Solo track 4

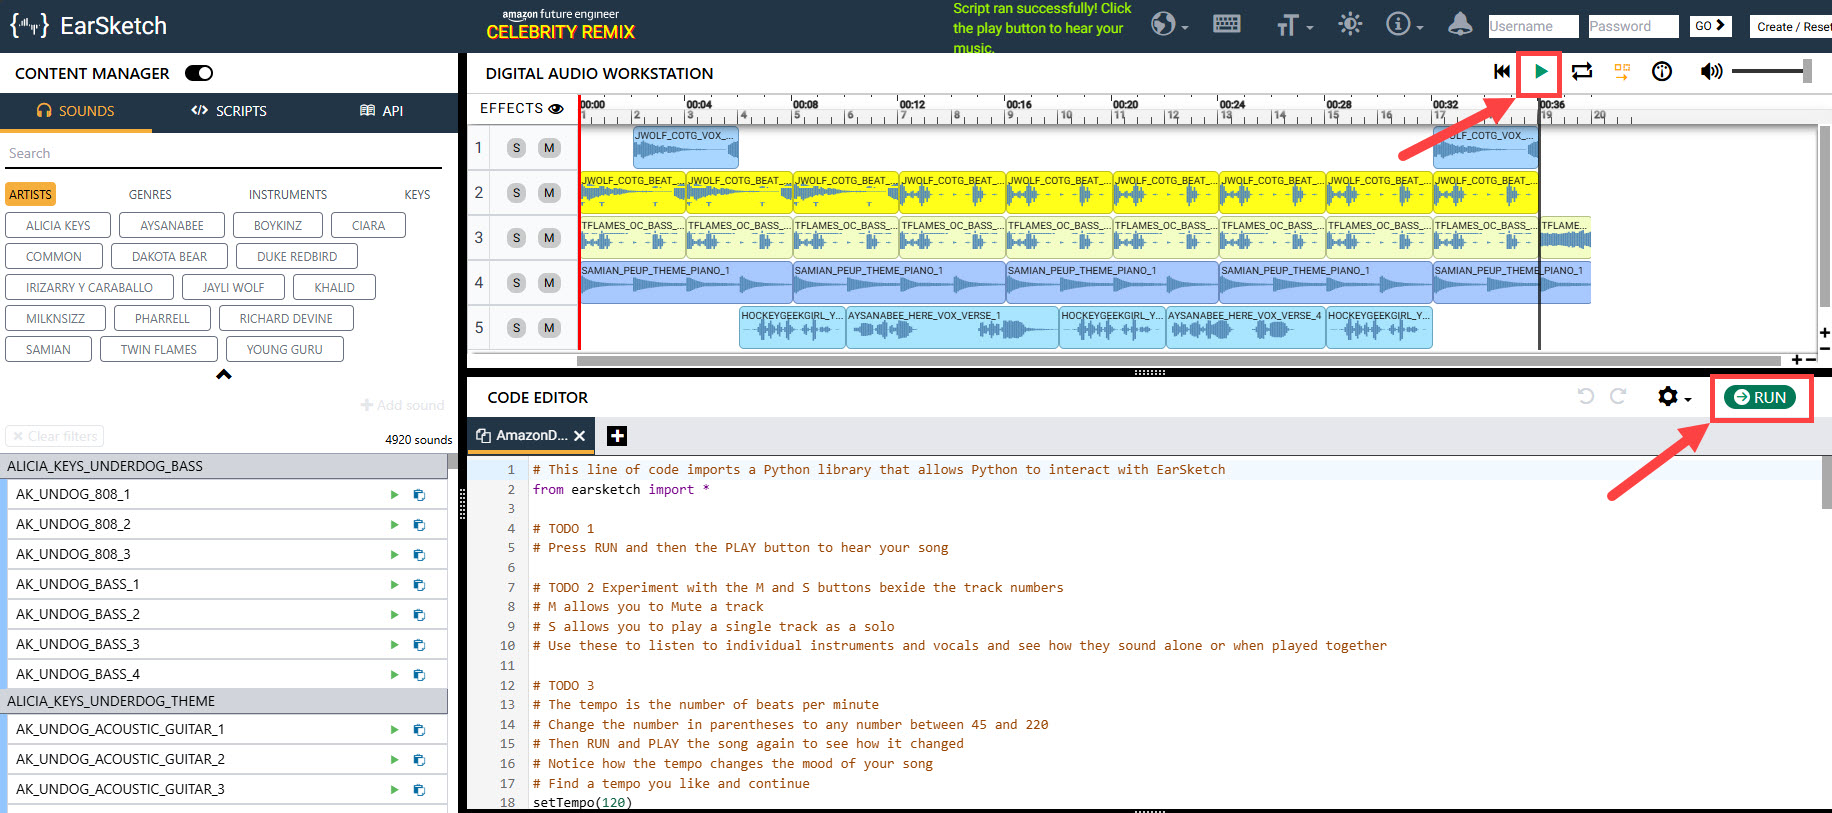516,283
